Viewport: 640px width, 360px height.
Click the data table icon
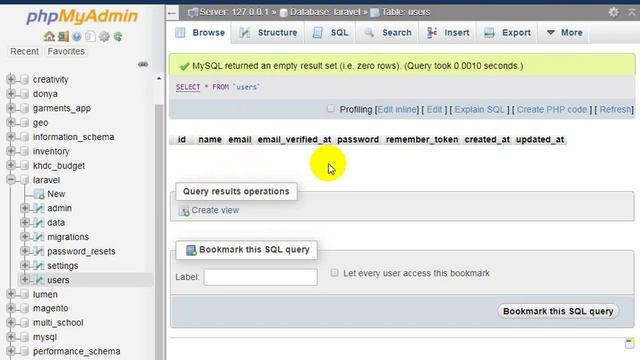point(39,222)
